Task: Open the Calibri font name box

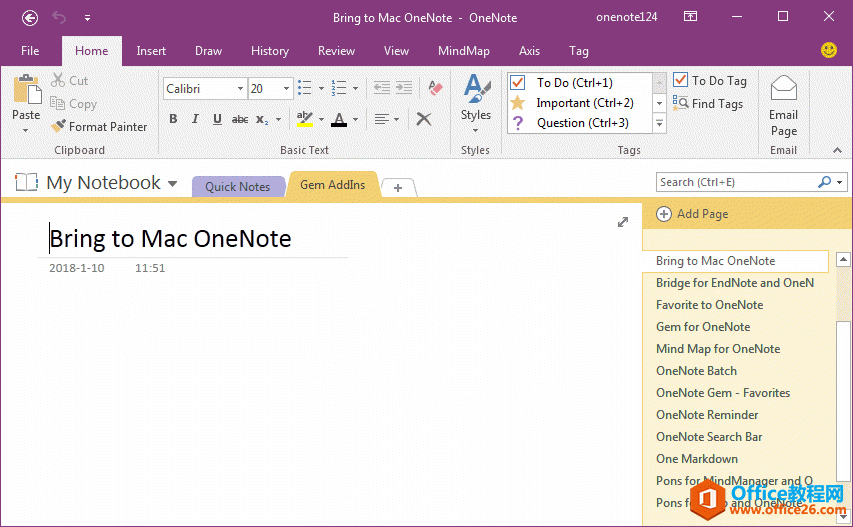Action: (205, 89)
